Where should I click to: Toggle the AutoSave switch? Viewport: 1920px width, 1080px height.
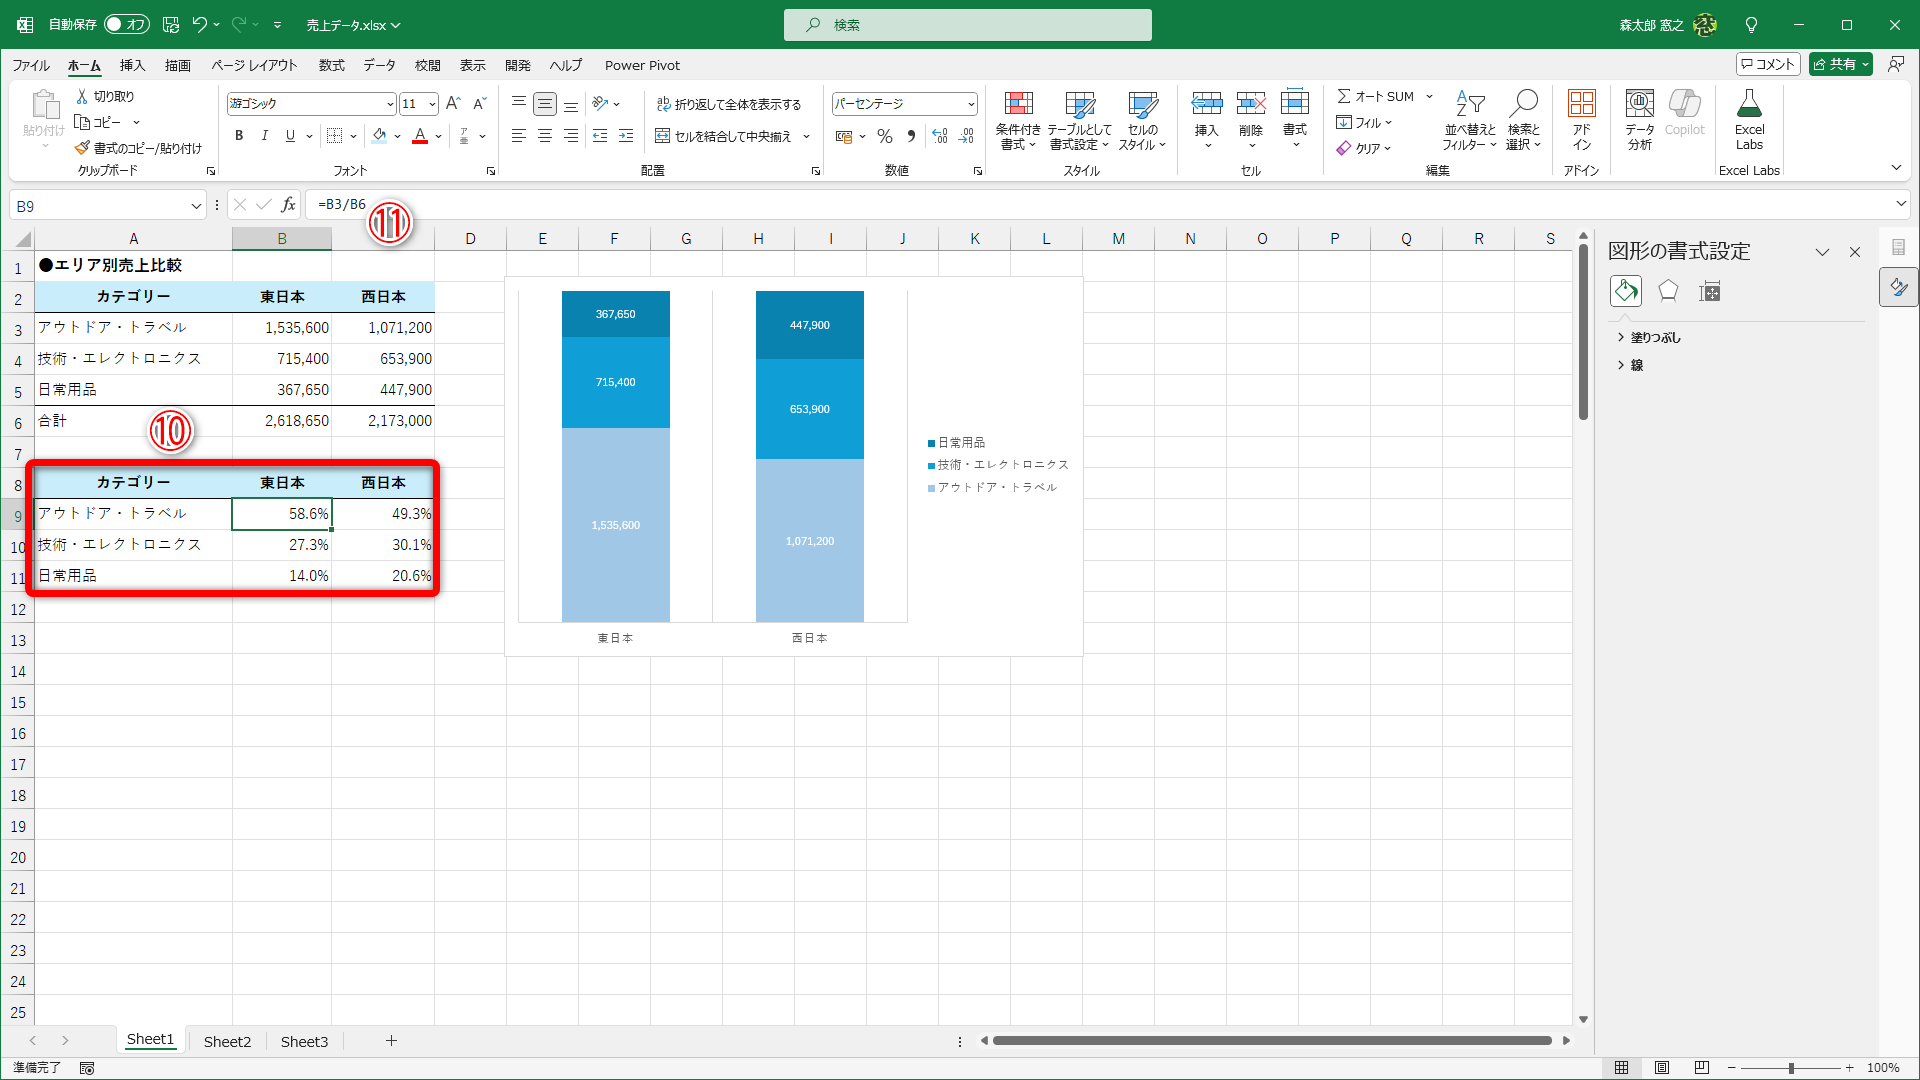click(x=126, y=24)
